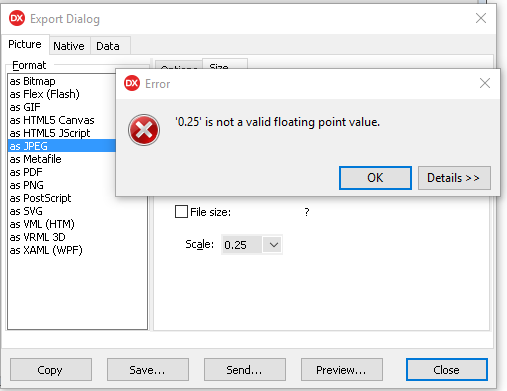This screenshot has width=507, height=391.
Task: Switch to the Native tab
Action: click(69, 46)
